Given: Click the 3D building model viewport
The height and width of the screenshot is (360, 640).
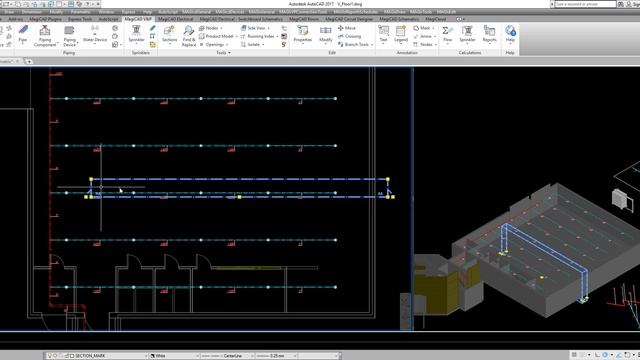Looking at the screenshot, I should coord(527,199).
